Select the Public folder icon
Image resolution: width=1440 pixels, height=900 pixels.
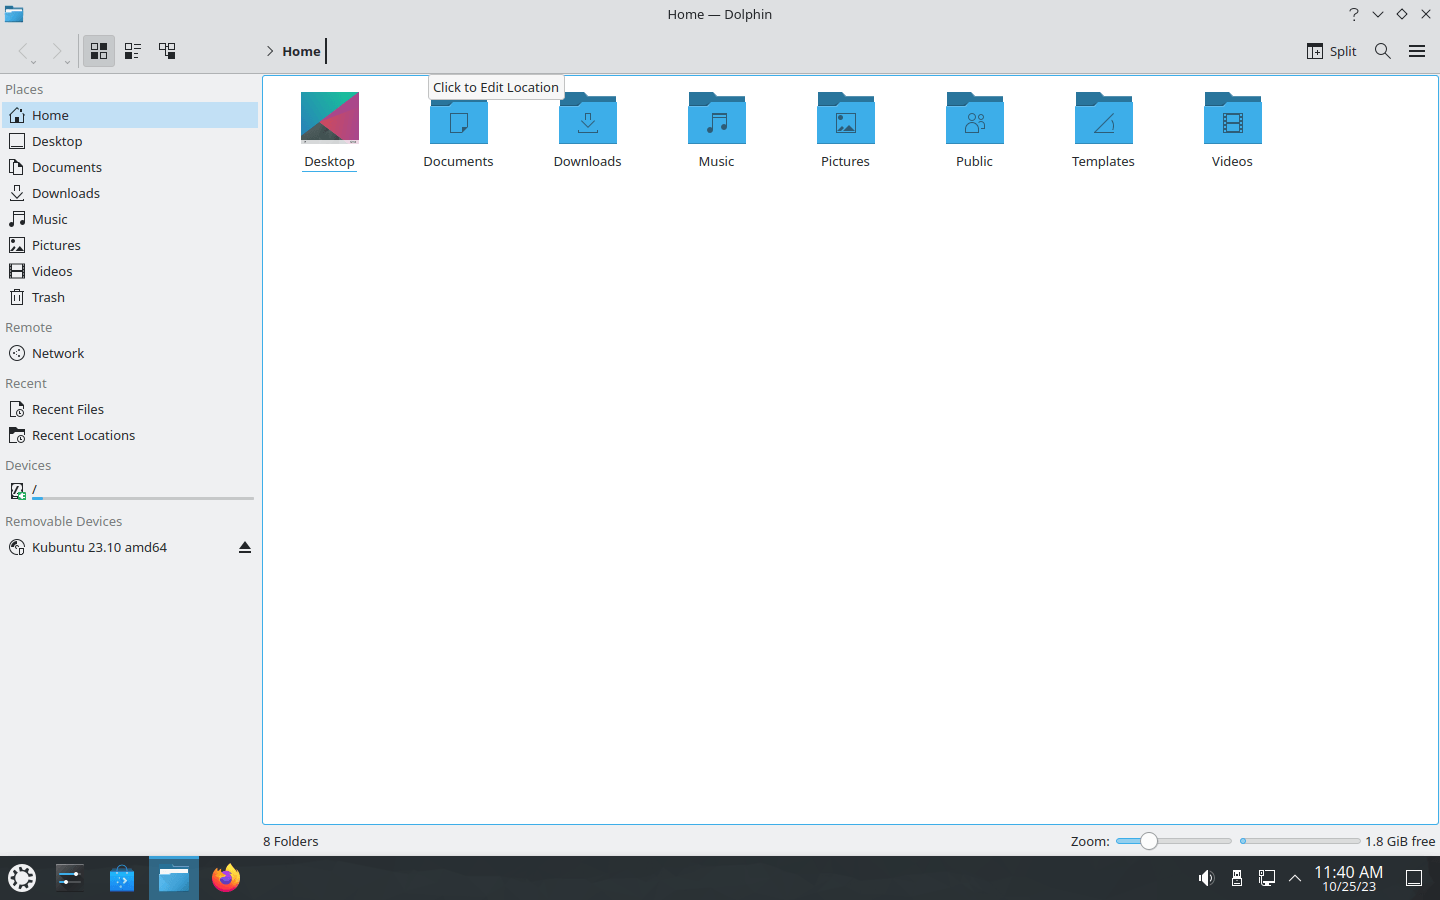coord(975,118)
